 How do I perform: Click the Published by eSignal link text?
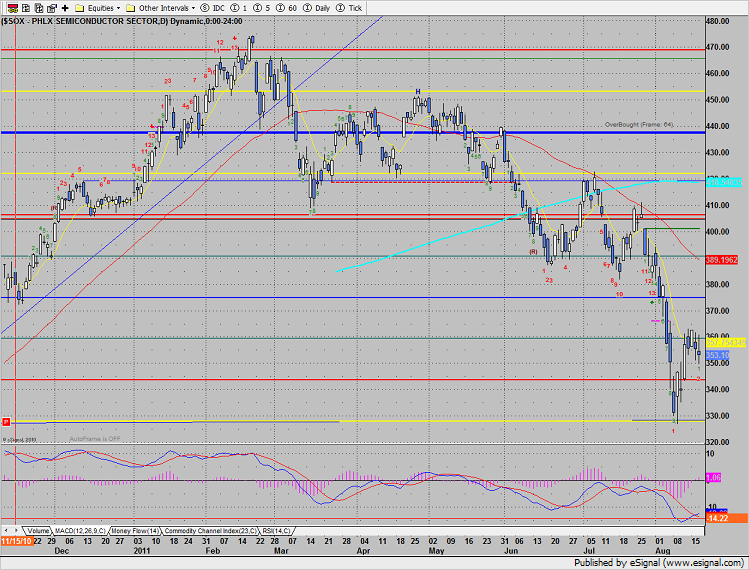[659, 562]
